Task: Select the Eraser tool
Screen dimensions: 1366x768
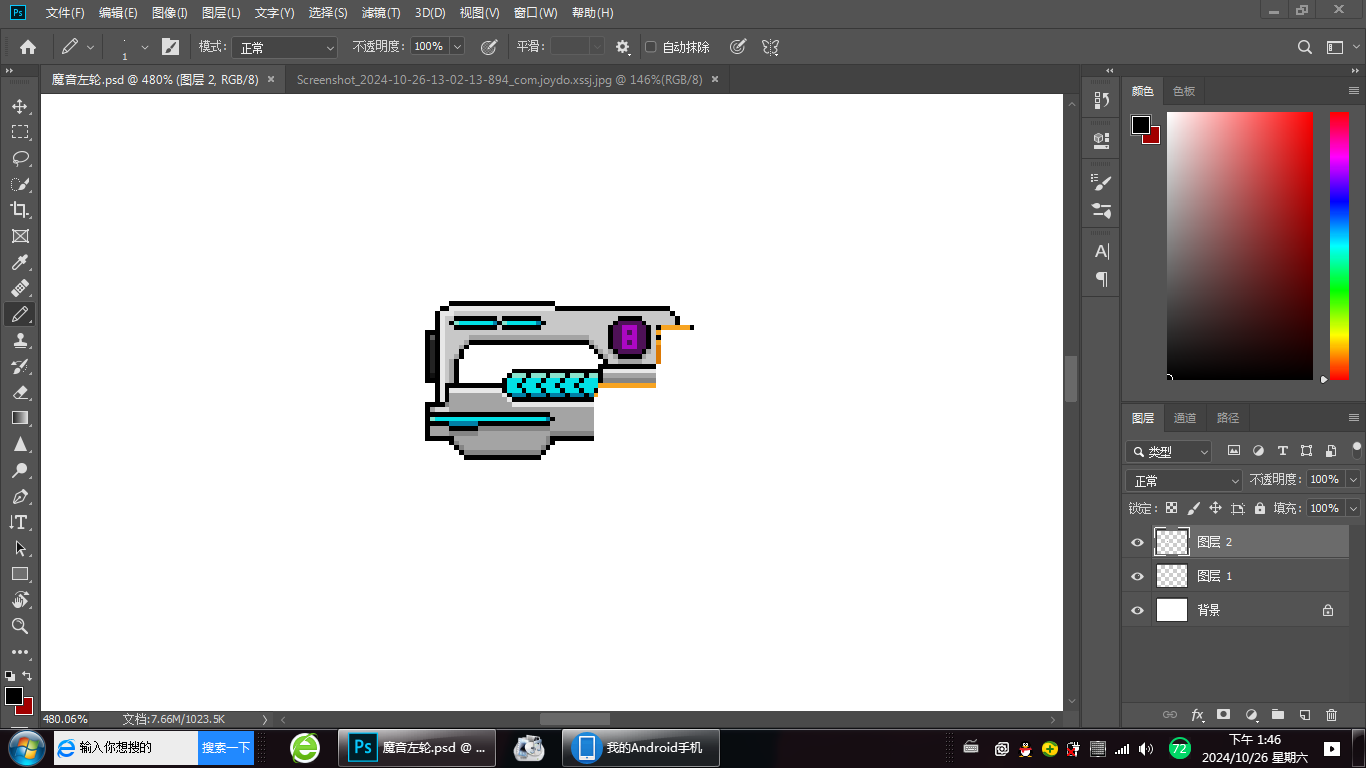Action: [19, 392]
